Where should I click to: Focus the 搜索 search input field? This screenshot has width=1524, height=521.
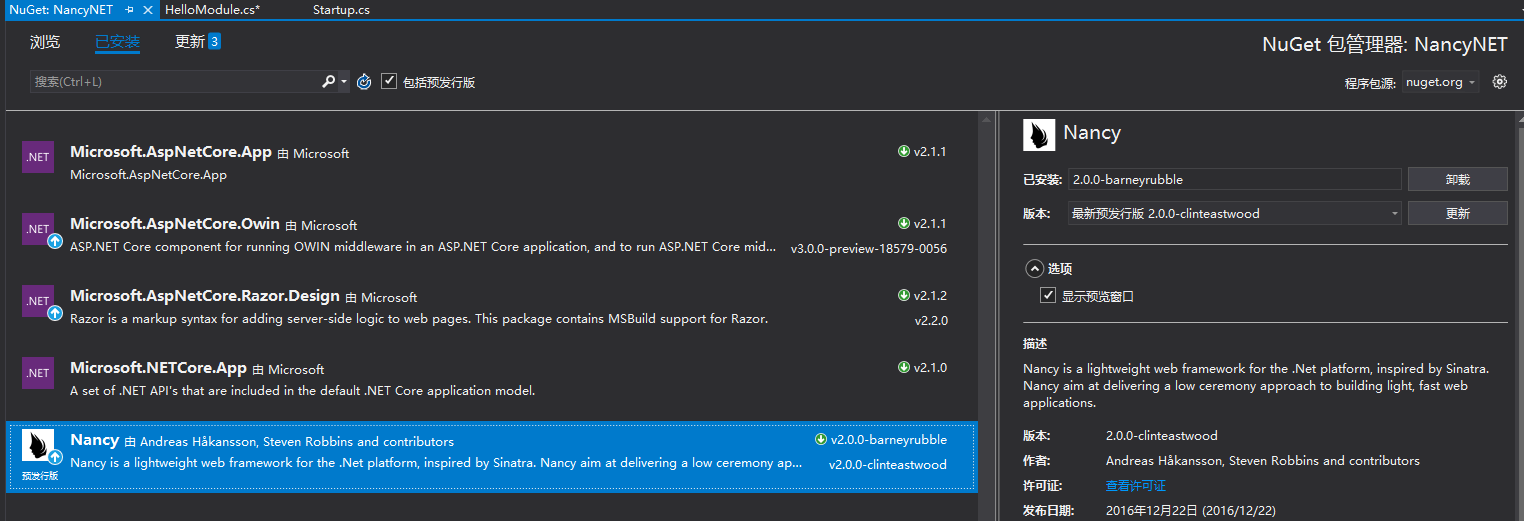point(175,82)
